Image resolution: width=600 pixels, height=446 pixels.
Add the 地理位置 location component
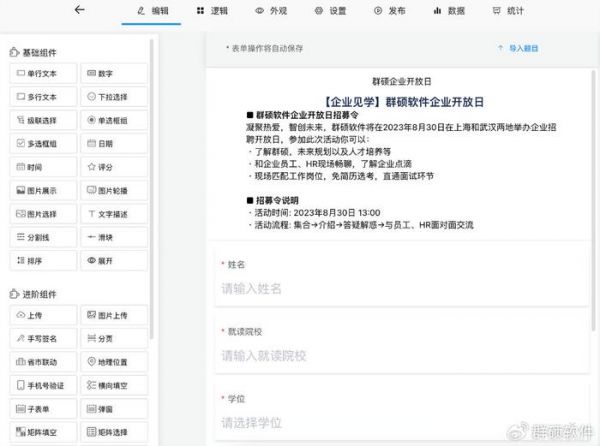[x=114, y=362]
